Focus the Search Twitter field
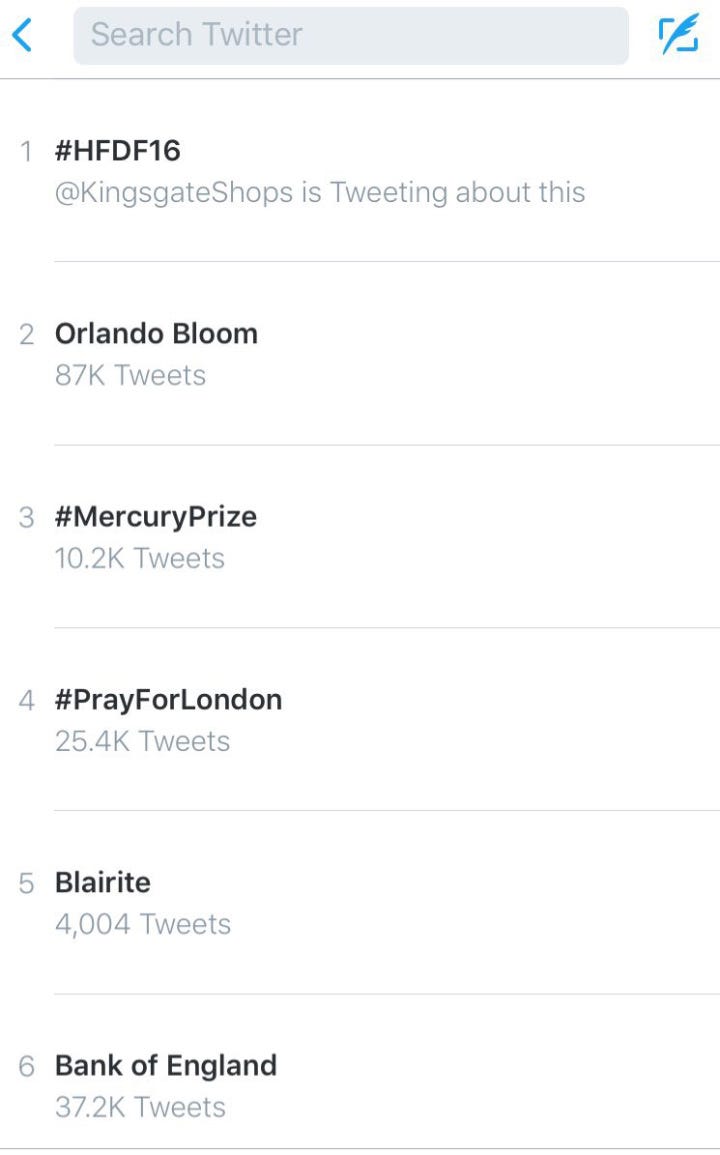 pos(350,35)
